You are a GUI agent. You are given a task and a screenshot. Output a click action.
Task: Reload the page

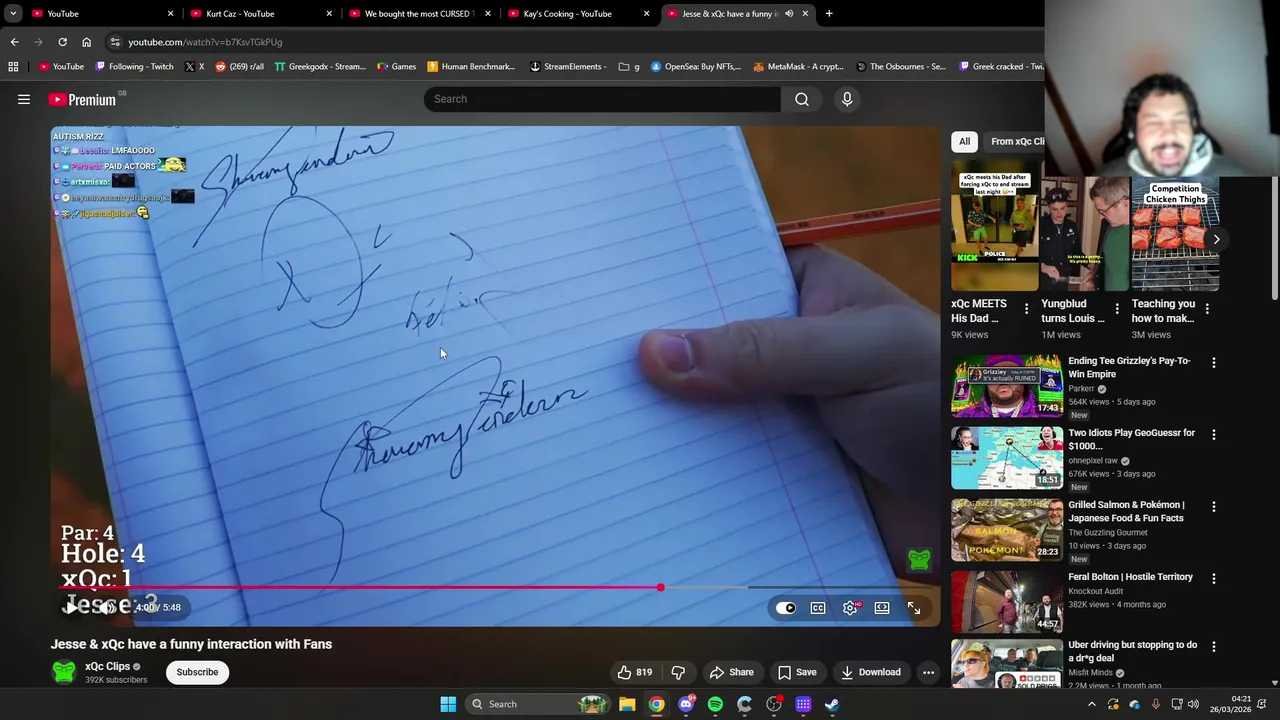click(x=62, y=42)
